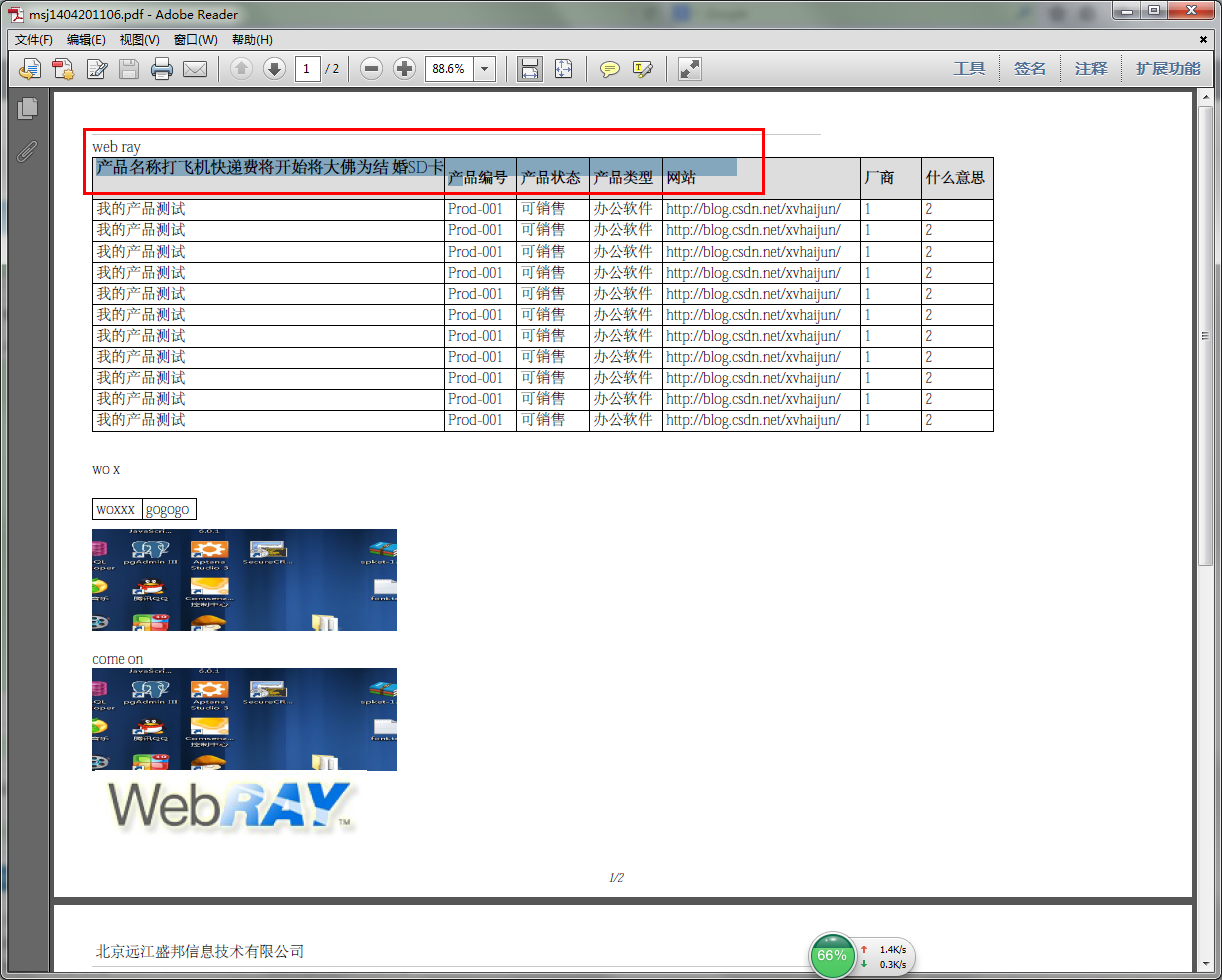Image resolution: width=1222 pixels, height=980 pixels.
Task: Open the 帮助(H) menu
Action: [252, 40]
